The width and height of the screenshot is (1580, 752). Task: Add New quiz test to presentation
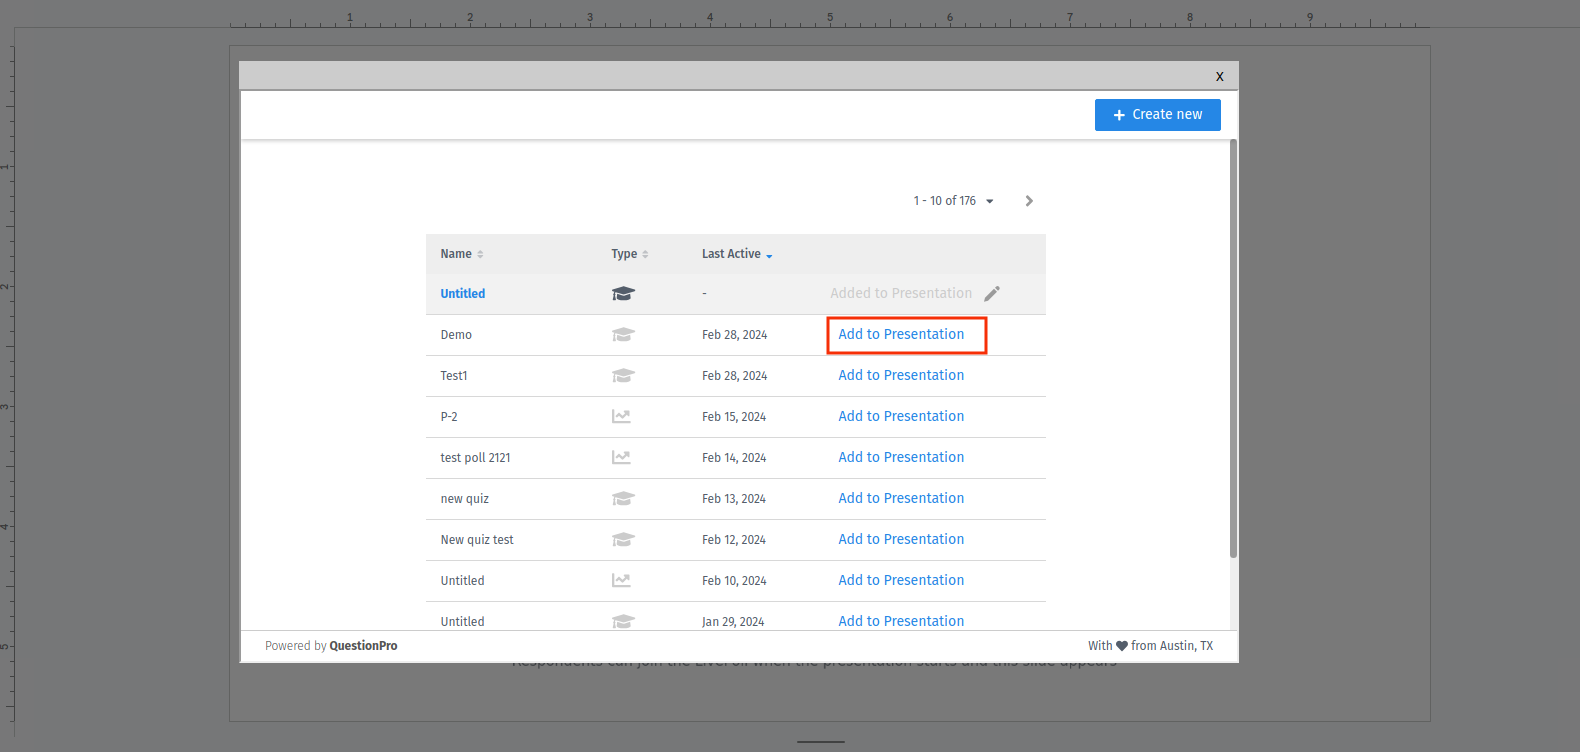click(901, 540)
